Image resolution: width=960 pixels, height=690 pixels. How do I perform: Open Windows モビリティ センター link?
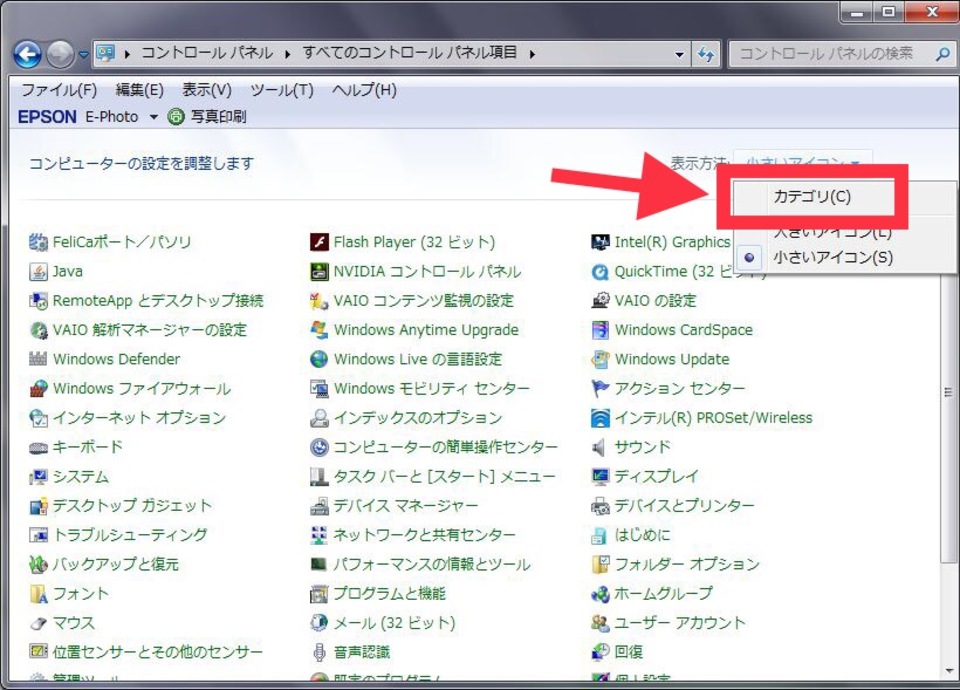click(x=432, y=389)
